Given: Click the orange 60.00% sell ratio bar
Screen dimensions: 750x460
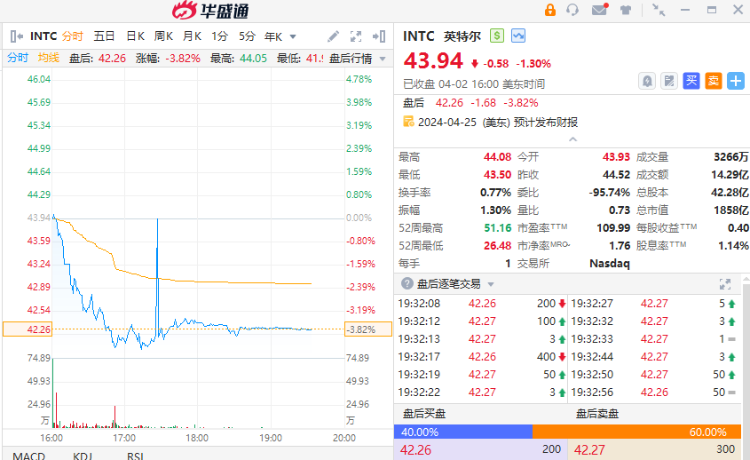Looking at the screenshot, I should pos(637,432).
